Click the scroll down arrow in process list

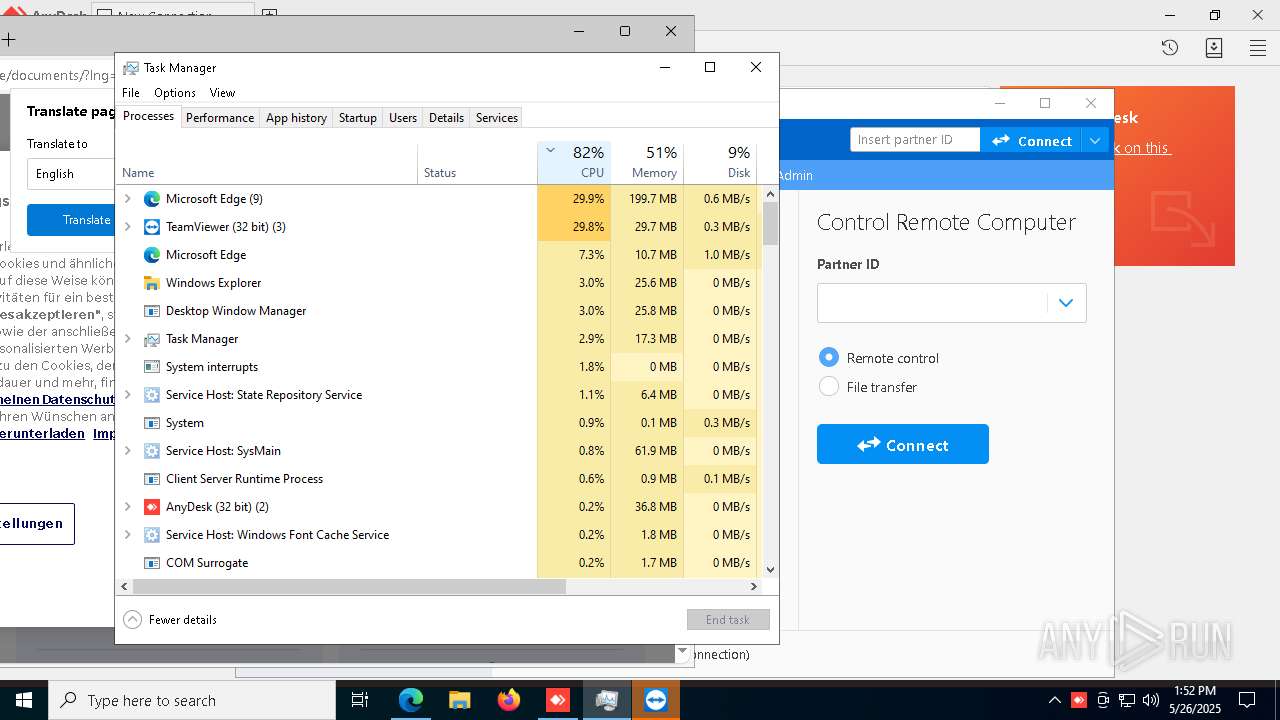(x=770, y=569)
